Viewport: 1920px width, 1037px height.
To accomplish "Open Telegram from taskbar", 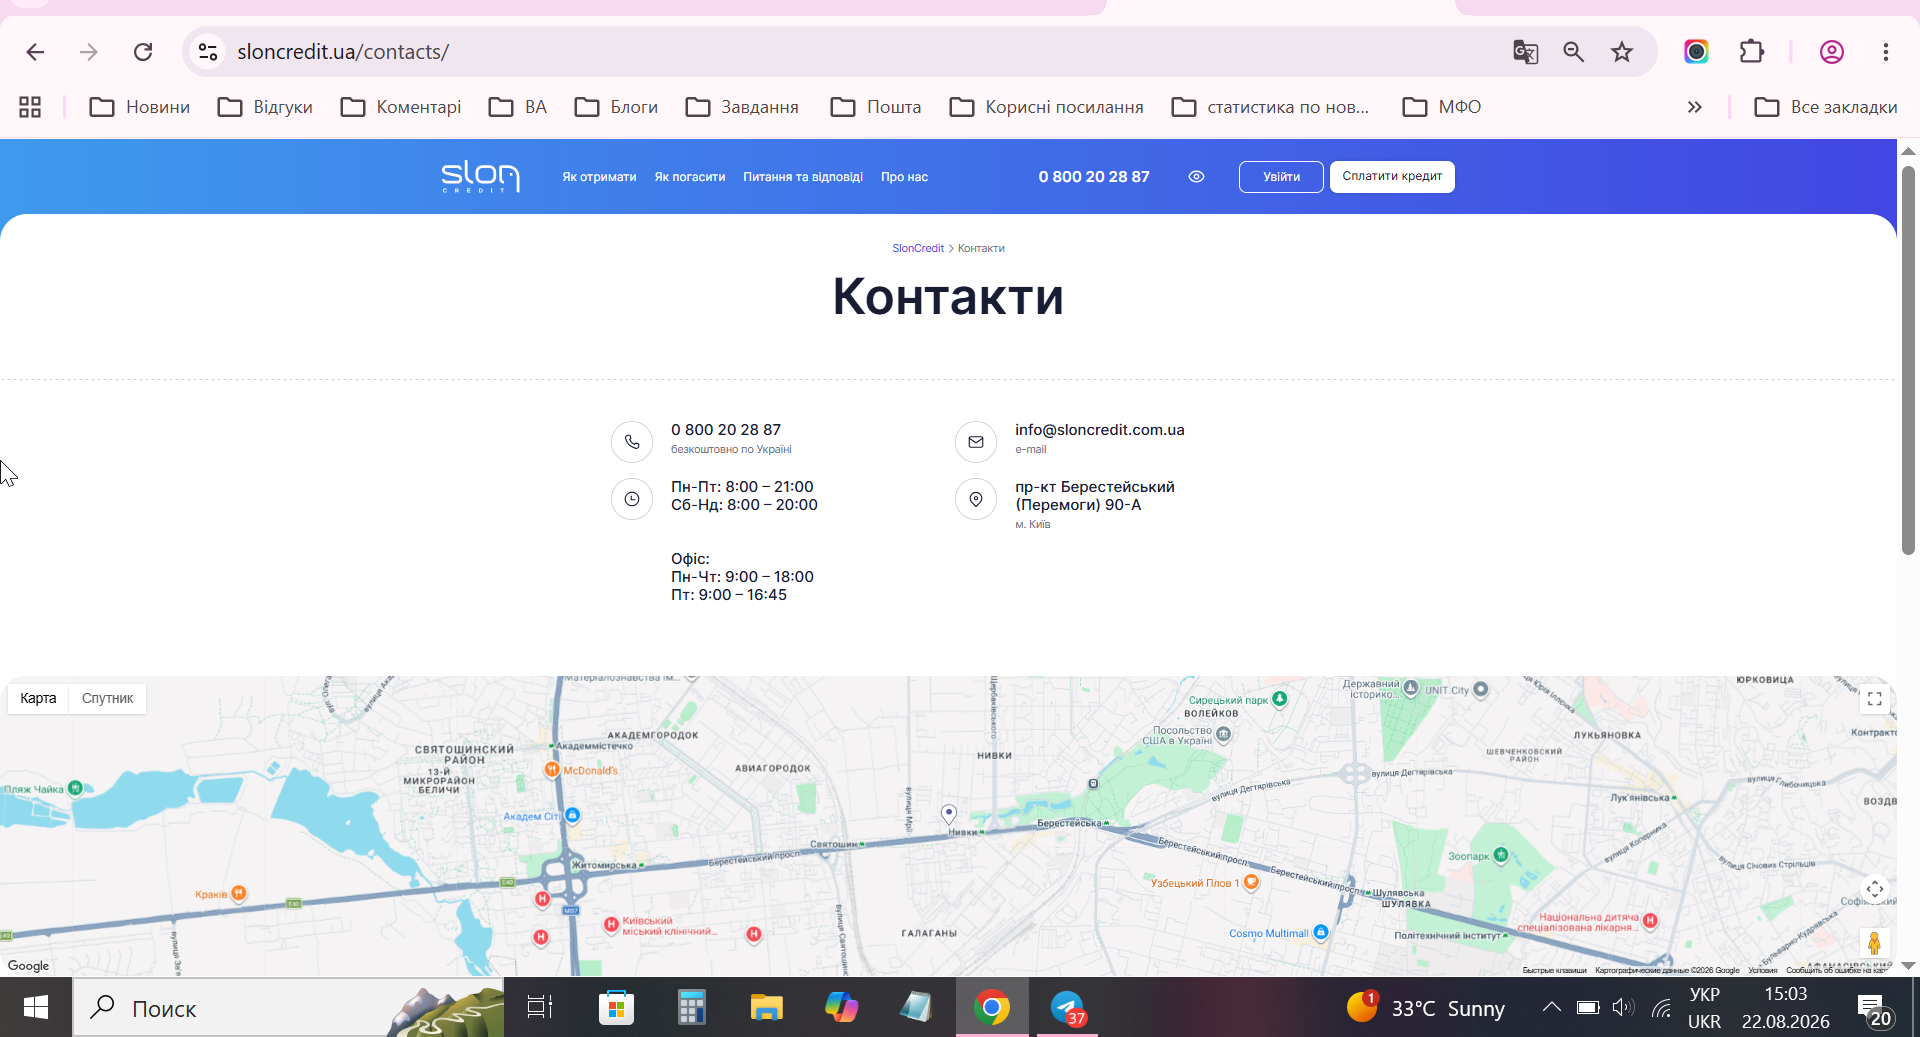I will click(x=1068, y=1007).
